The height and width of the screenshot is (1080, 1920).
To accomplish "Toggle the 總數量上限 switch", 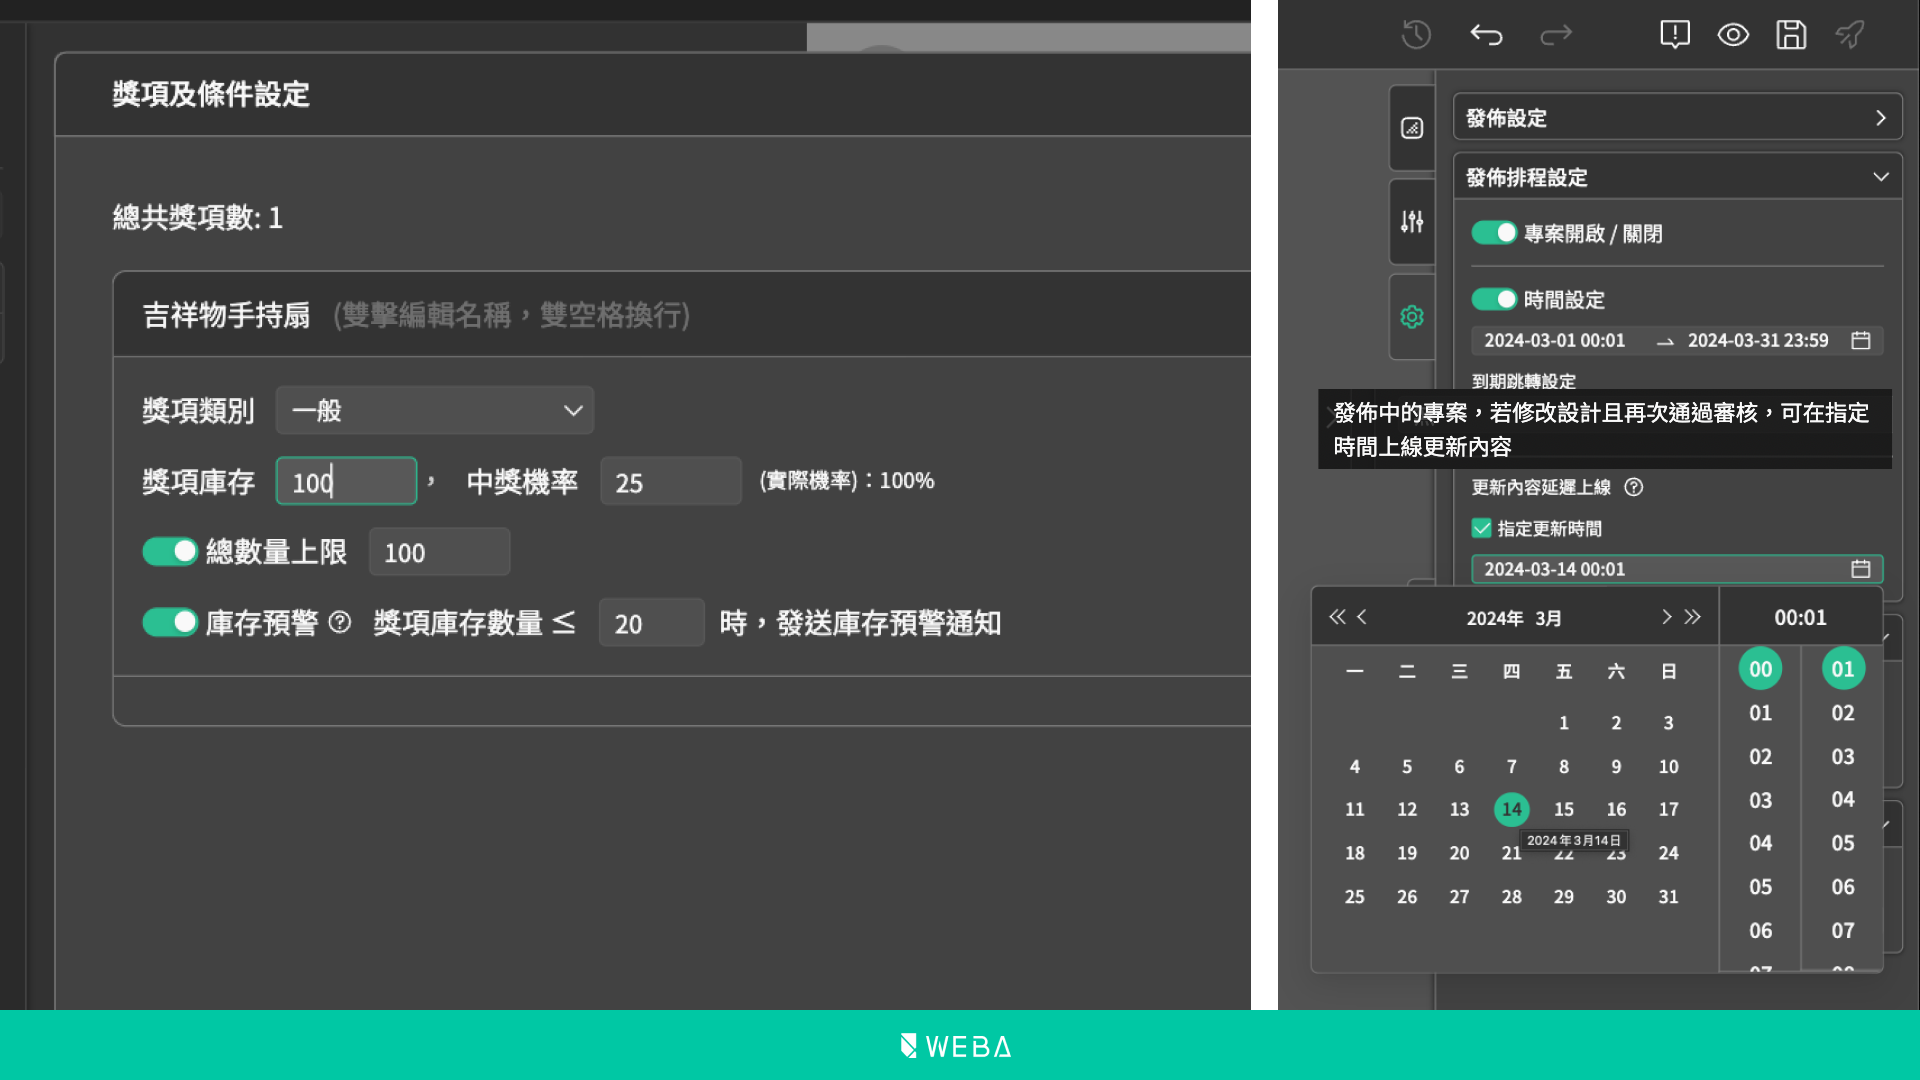I will point(170,552).
